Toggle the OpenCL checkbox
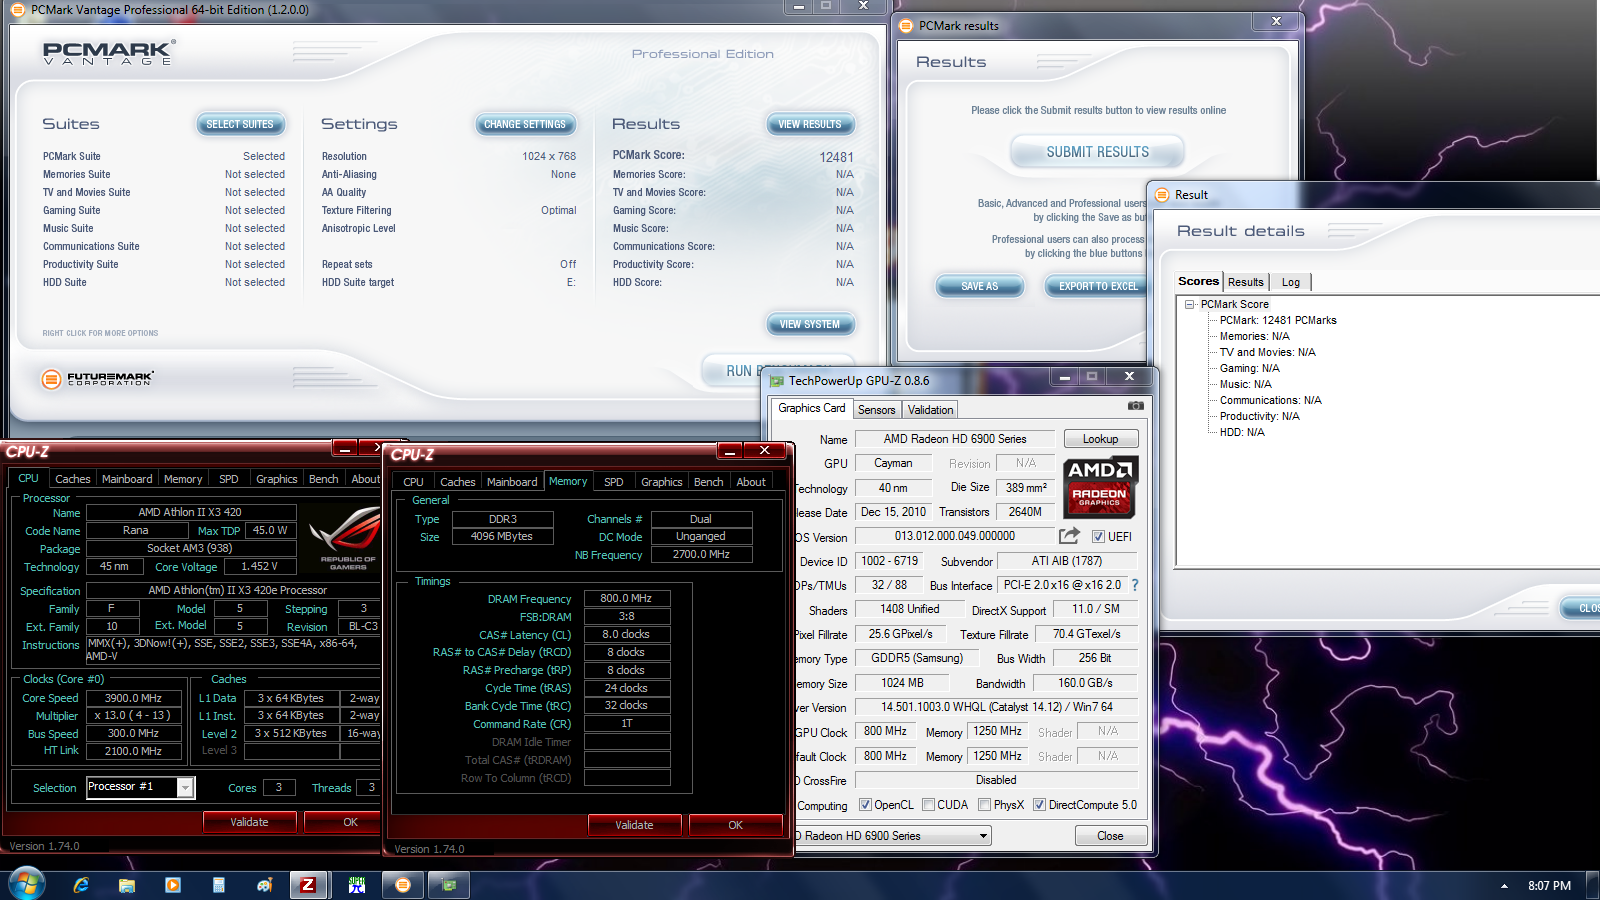 tap(866, 805)
